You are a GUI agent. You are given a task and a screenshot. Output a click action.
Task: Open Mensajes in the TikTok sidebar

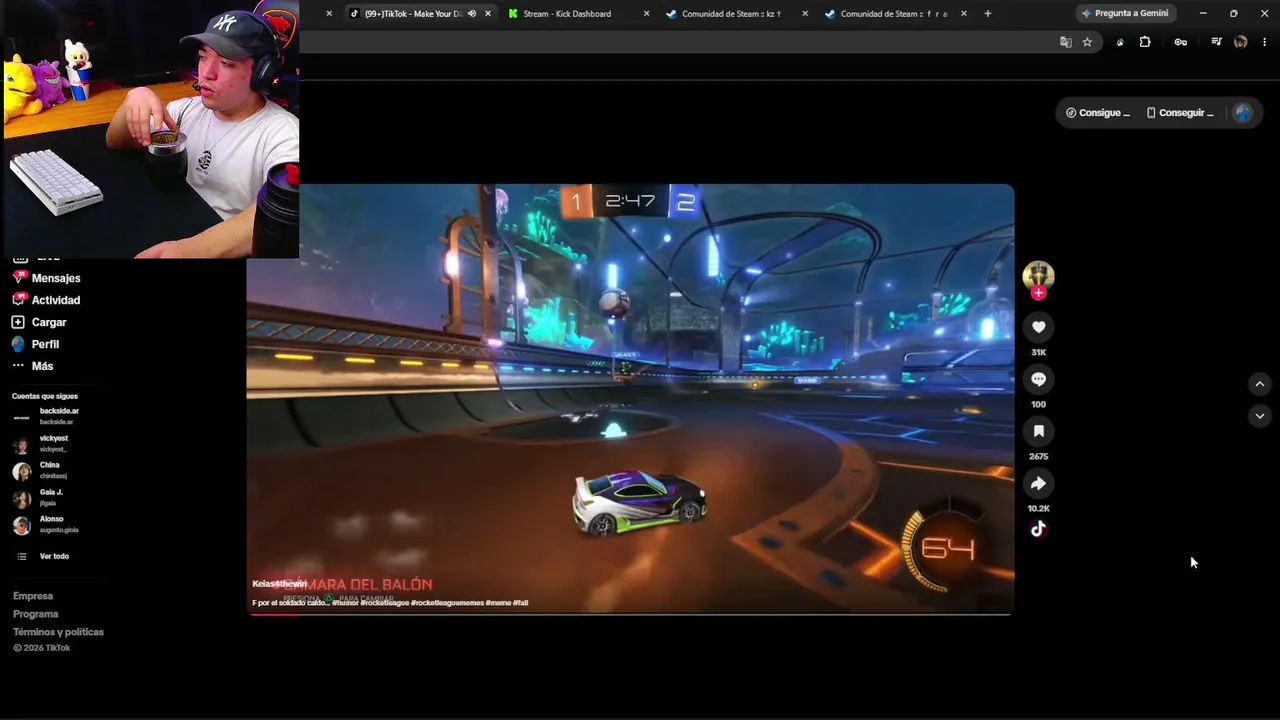click(x=46, y=278)
